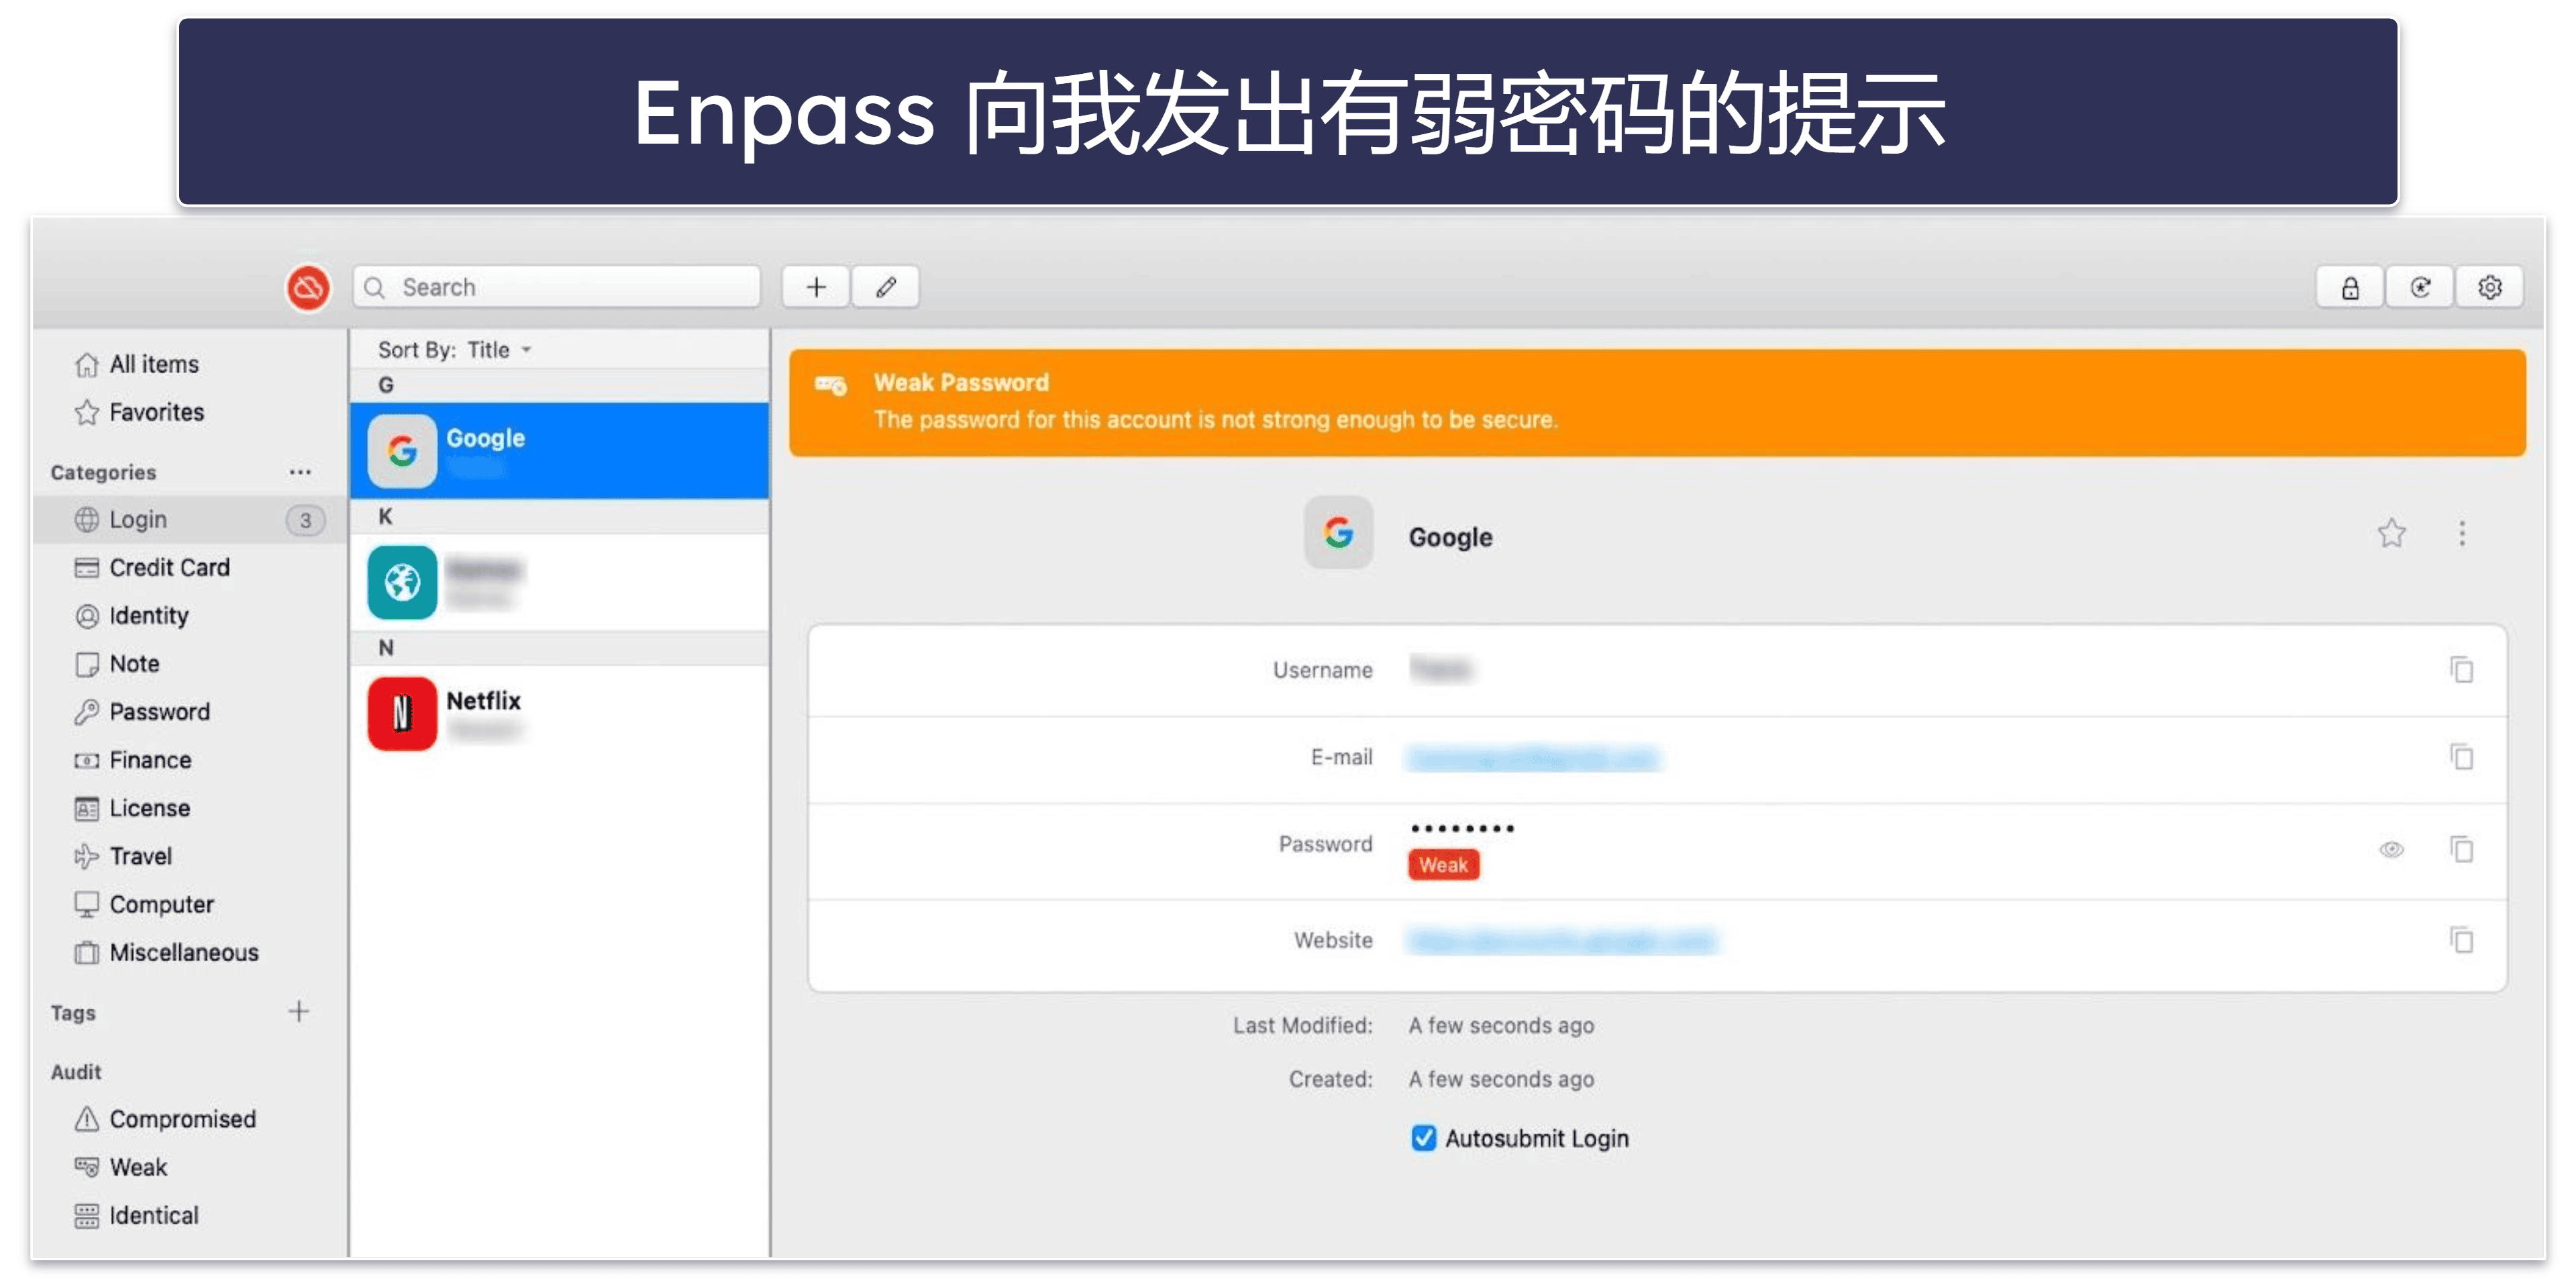This screenshot has width=2576, height=1282.
Task: Uncheck the Autosubmit Login checkbox
Action: (x=1423, y=1138)
